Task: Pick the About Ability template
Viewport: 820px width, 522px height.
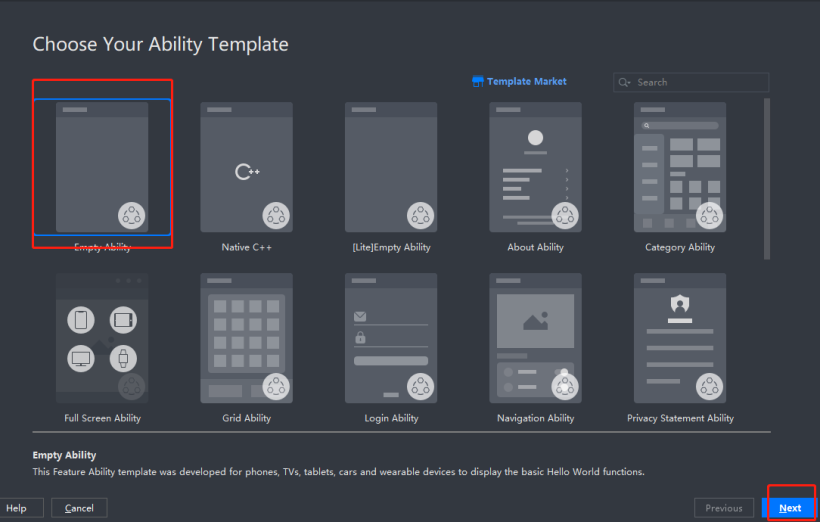Action: click(x=535, y=167)
